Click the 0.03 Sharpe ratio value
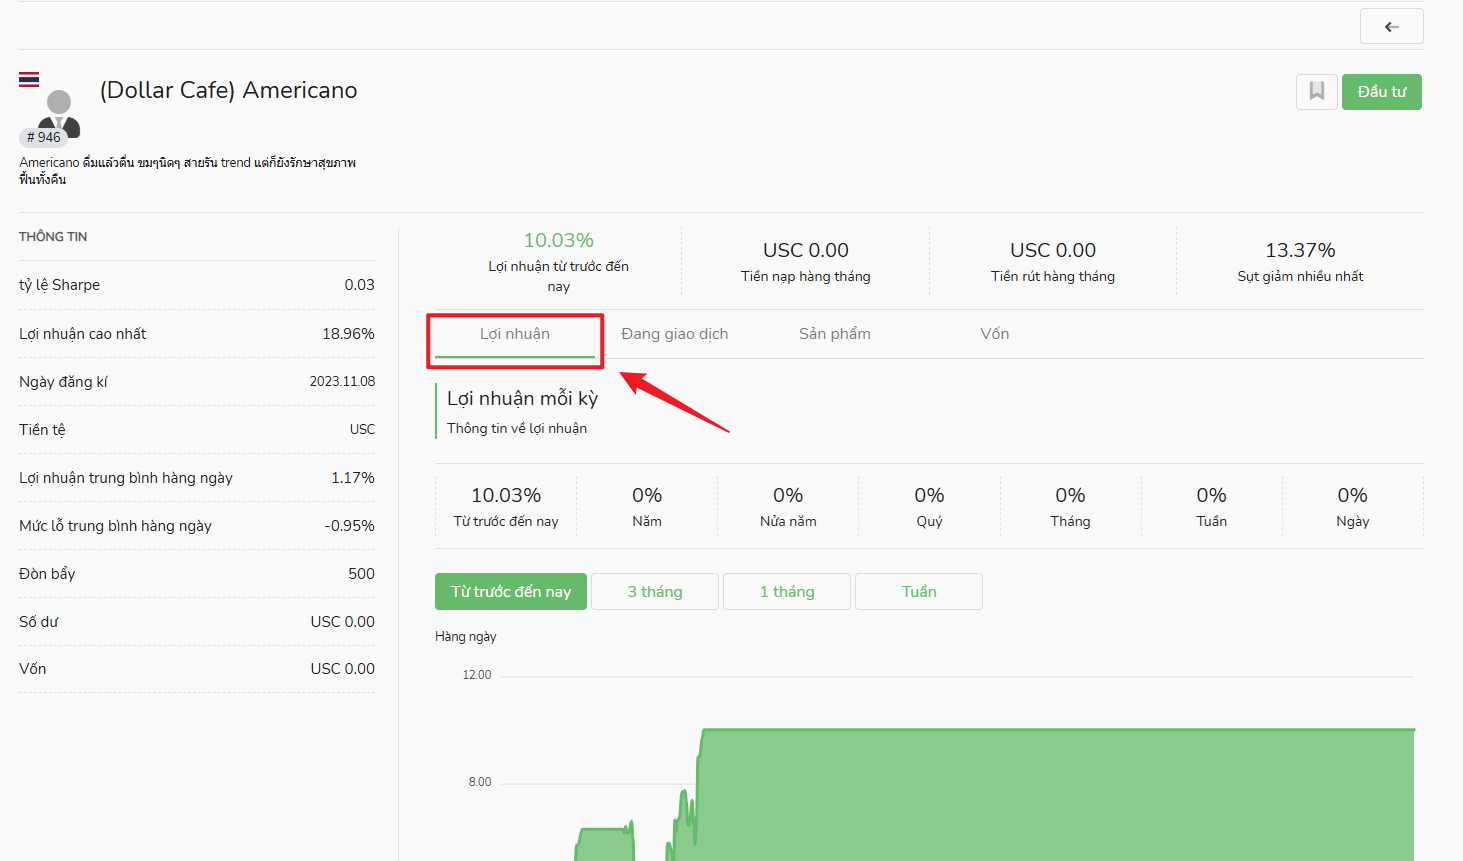The image size is (1463, 861). [x=360, y=285]
